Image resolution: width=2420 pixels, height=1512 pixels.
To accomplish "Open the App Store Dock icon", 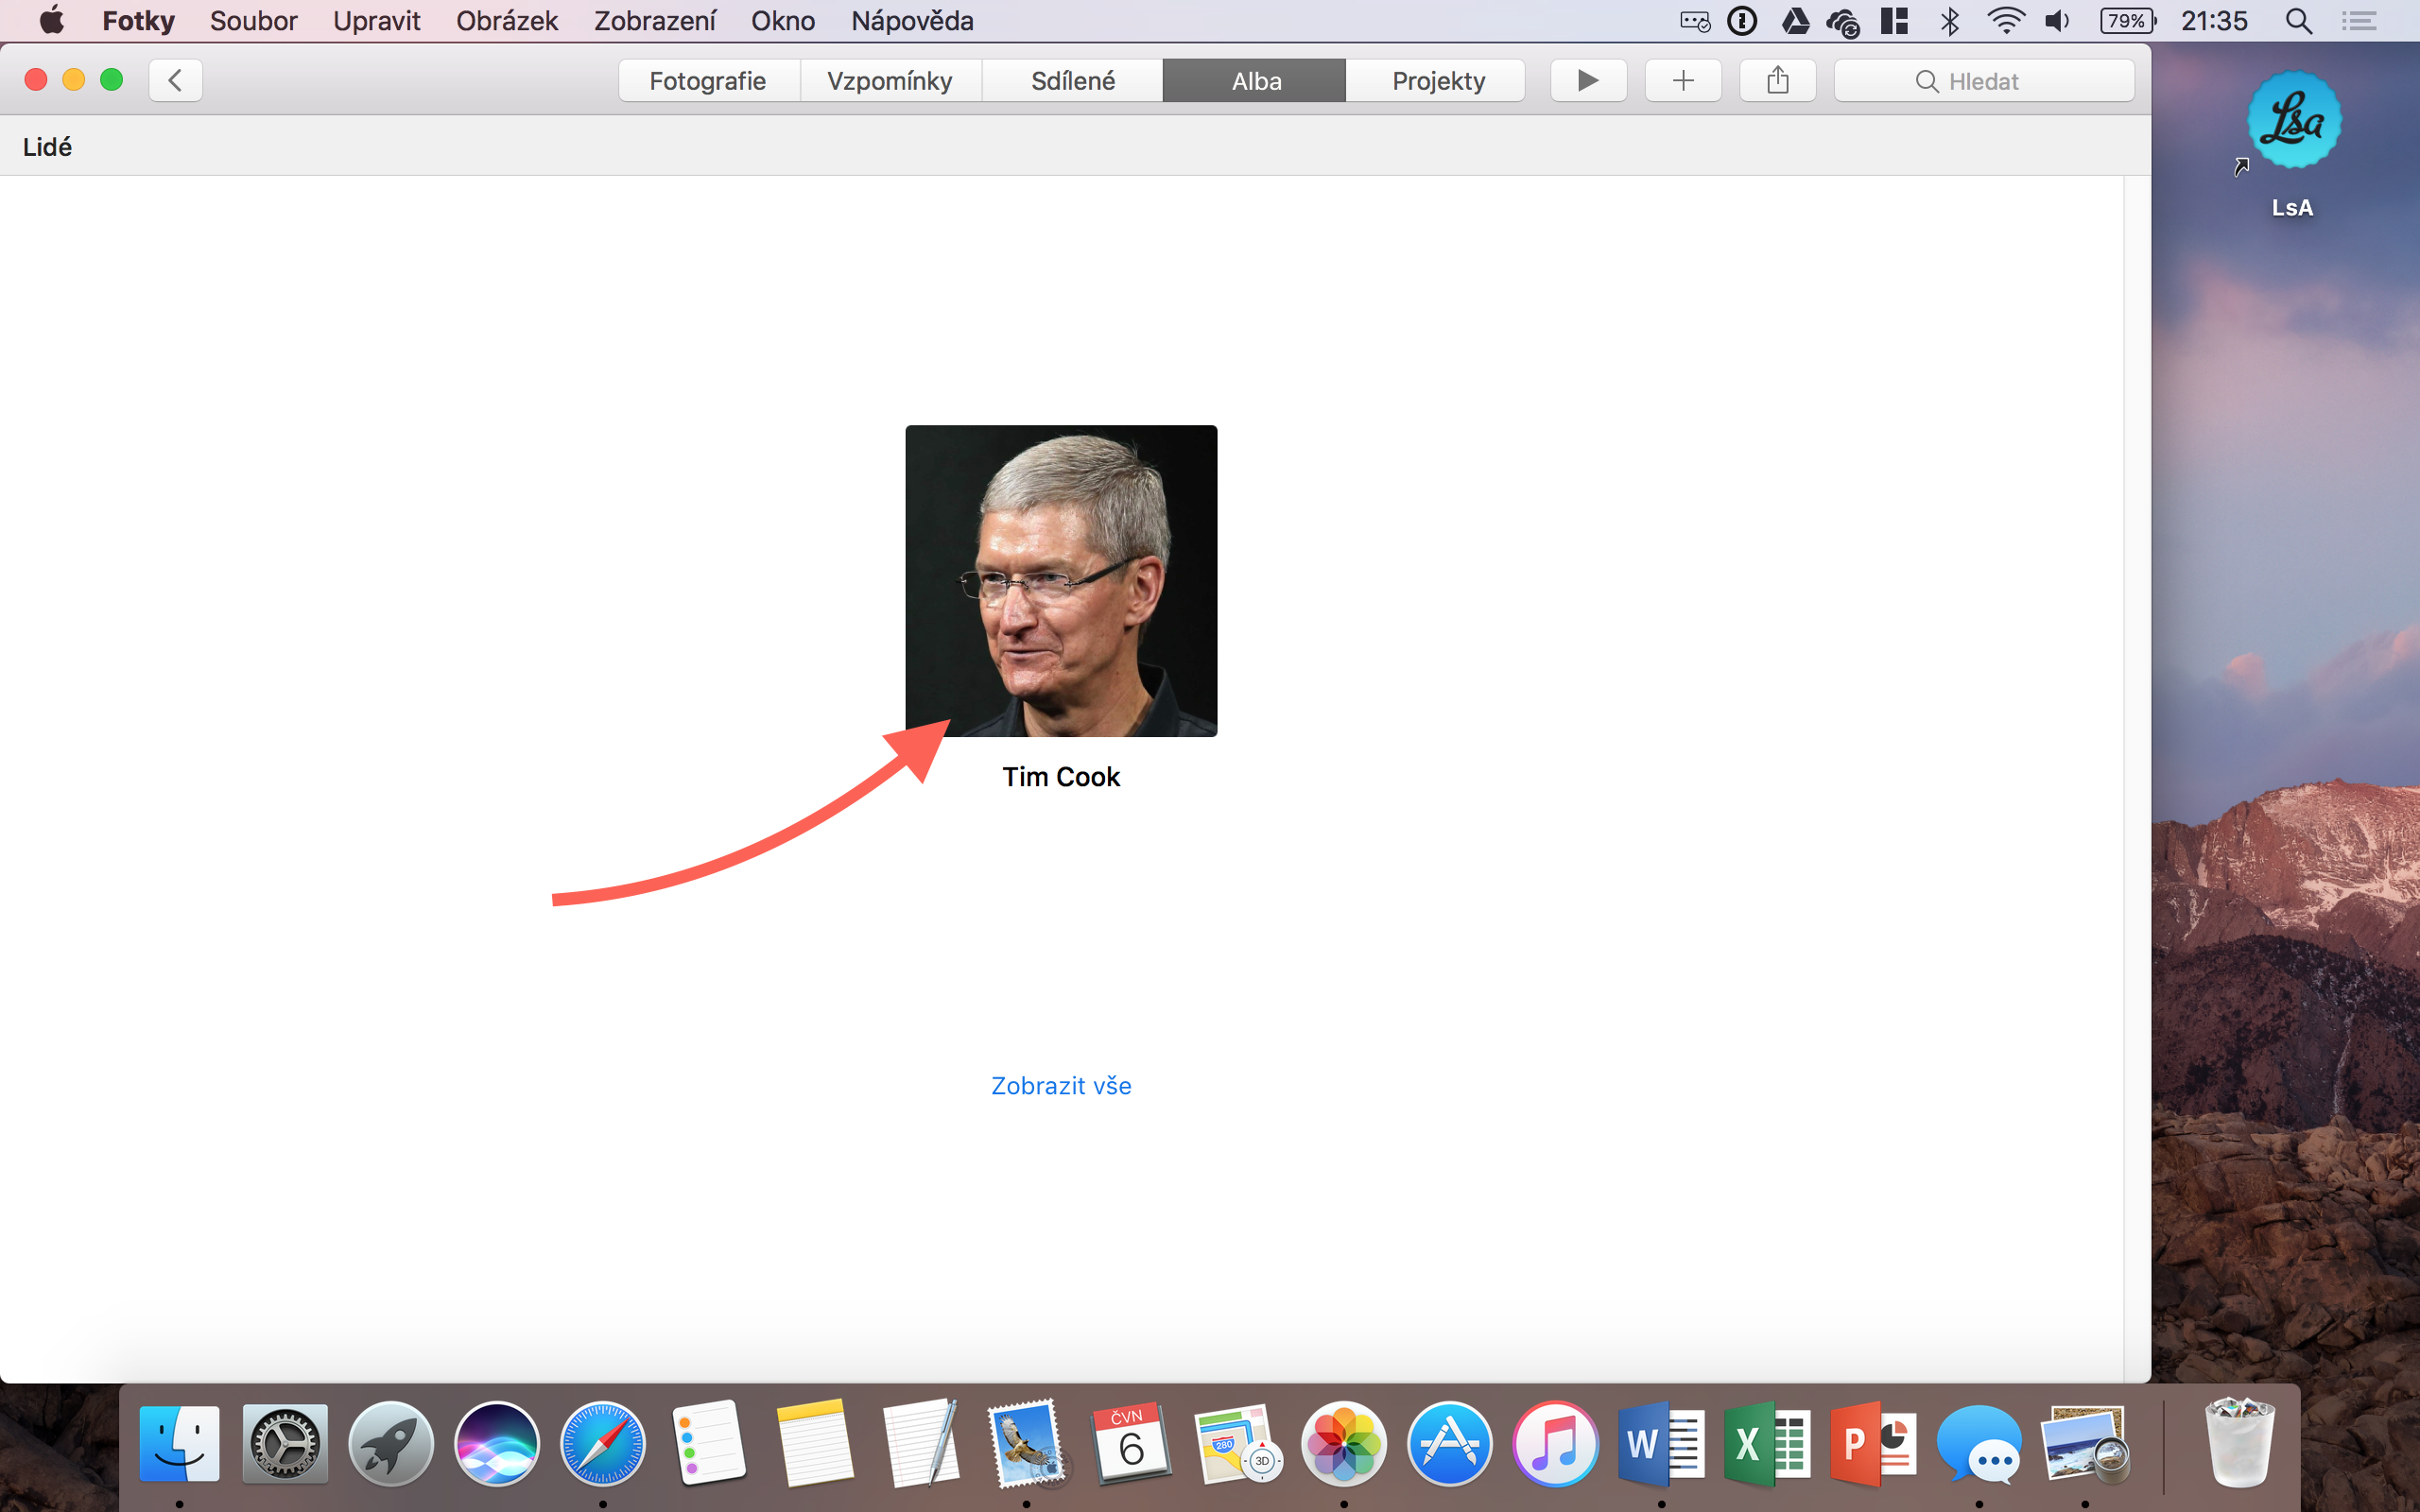I will click(1449, 1444).
